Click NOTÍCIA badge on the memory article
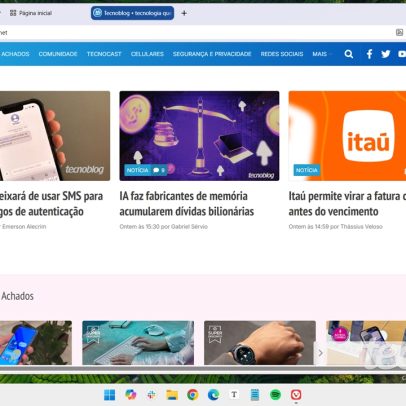 (138, 170)
